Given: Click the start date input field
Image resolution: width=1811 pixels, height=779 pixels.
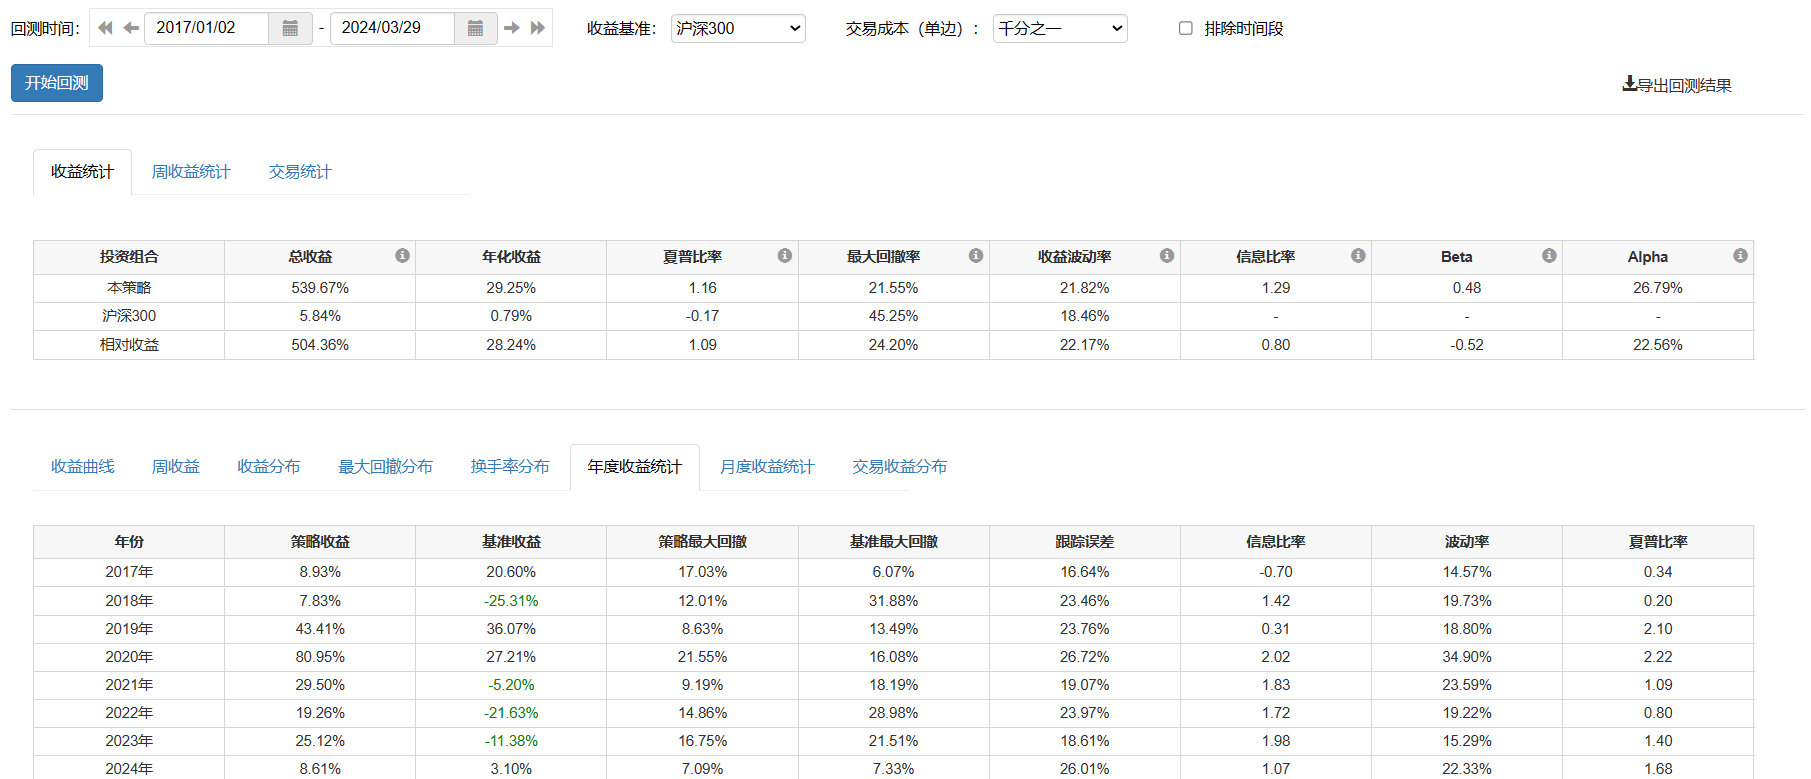Looking at the screenshot, I should point(207,28).
